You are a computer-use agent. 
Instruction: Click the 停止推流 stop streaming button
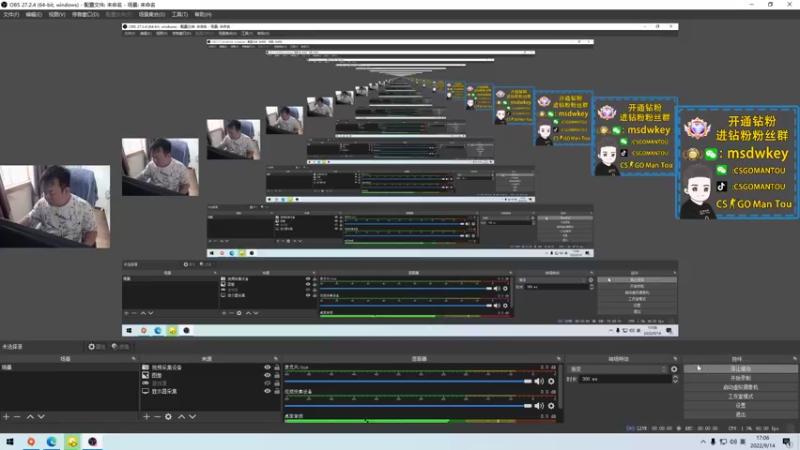740,368
